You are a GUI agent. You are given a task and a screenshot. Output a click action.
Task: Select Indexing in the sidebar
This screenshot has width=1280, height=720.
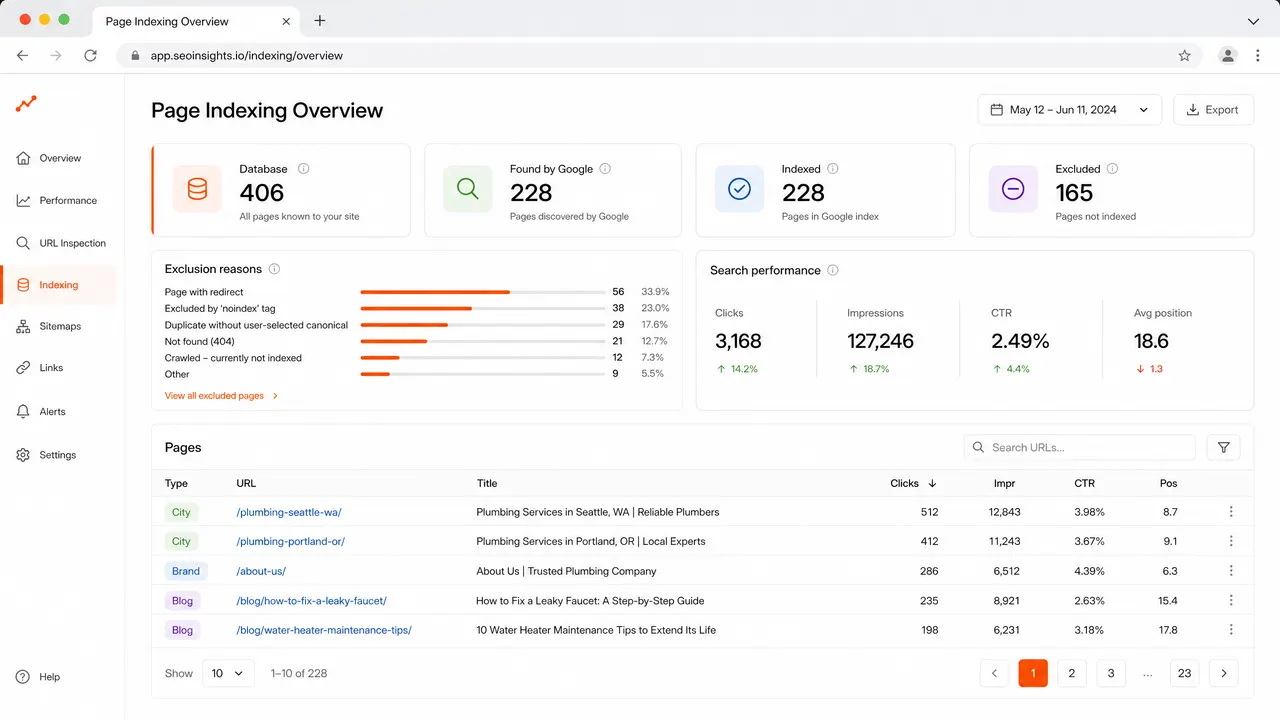pos(58,285)
